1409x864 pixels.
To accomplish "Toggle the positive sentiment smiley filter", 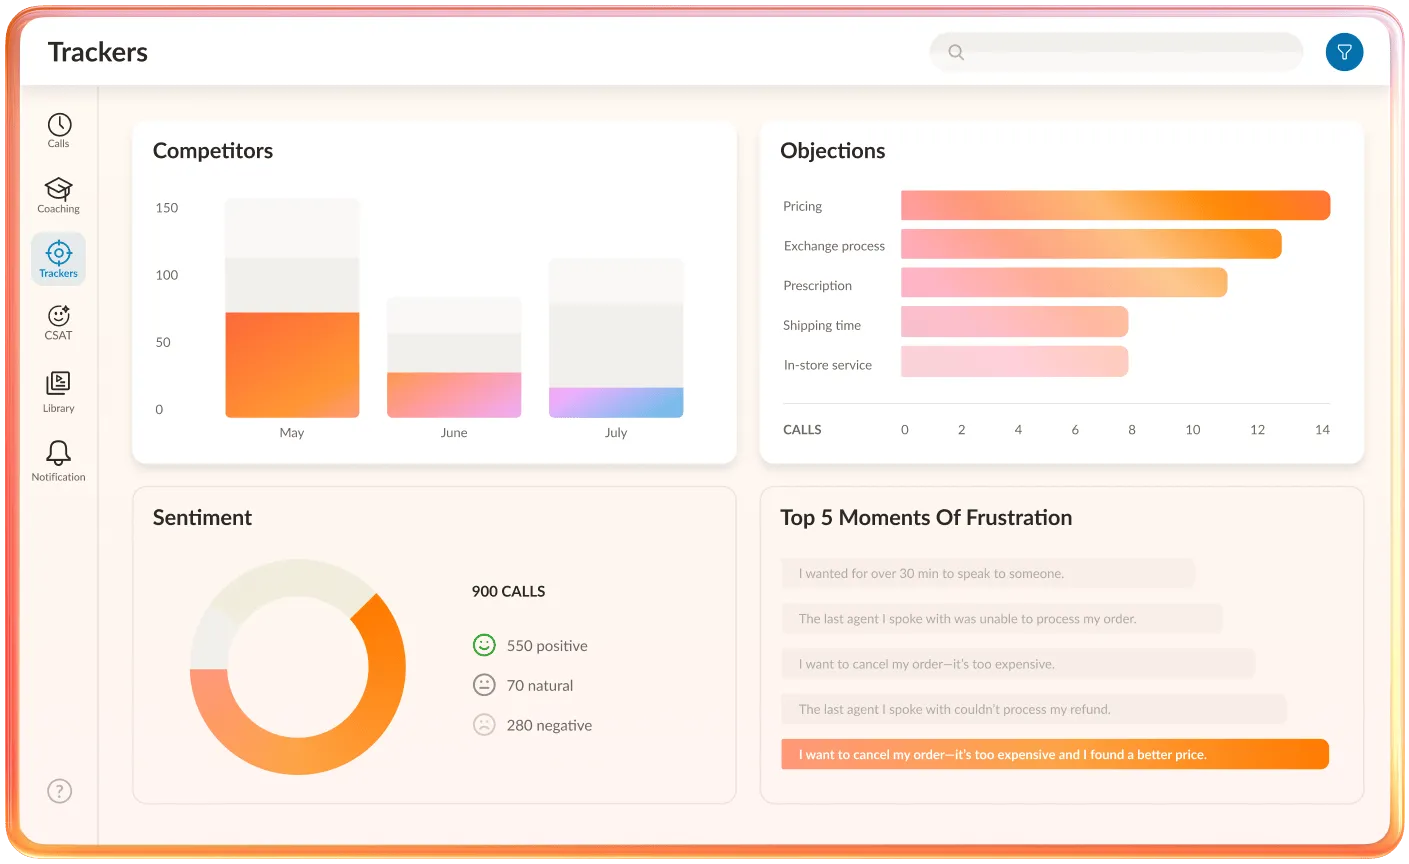I will pyautogui.click(x=484, y=645).
